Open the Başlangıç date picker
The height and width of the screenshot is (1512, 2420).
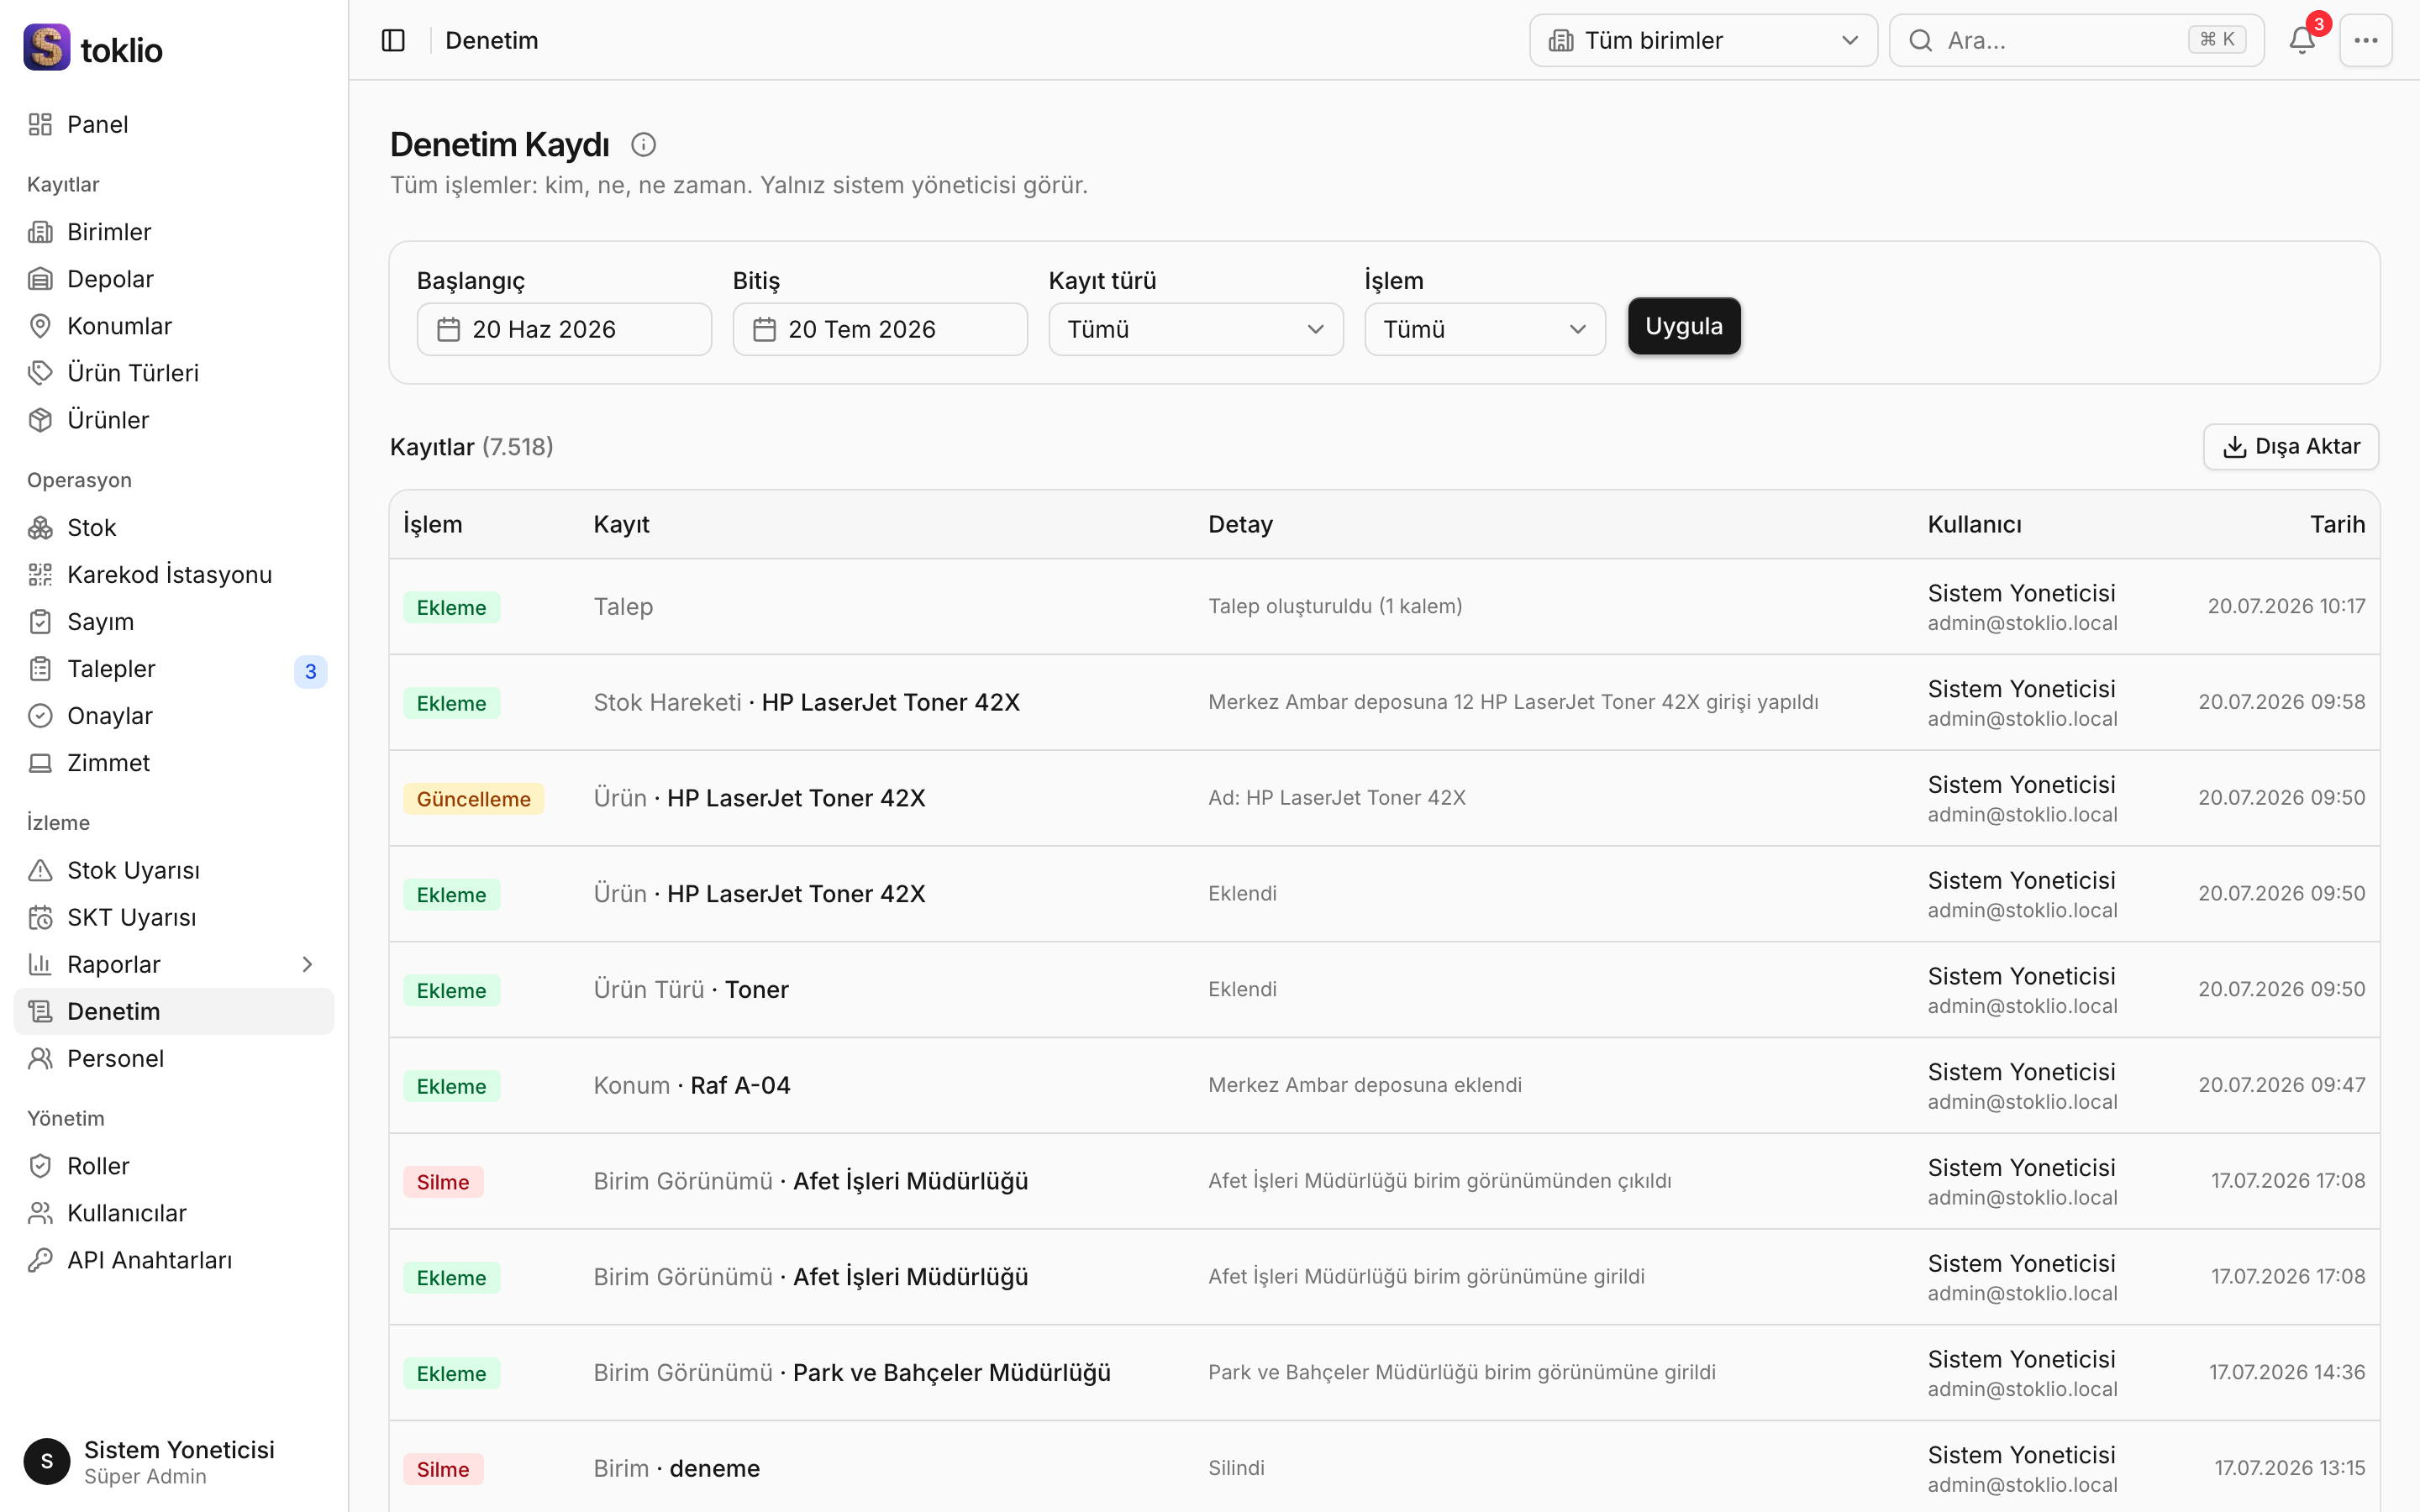coord(564,329)
